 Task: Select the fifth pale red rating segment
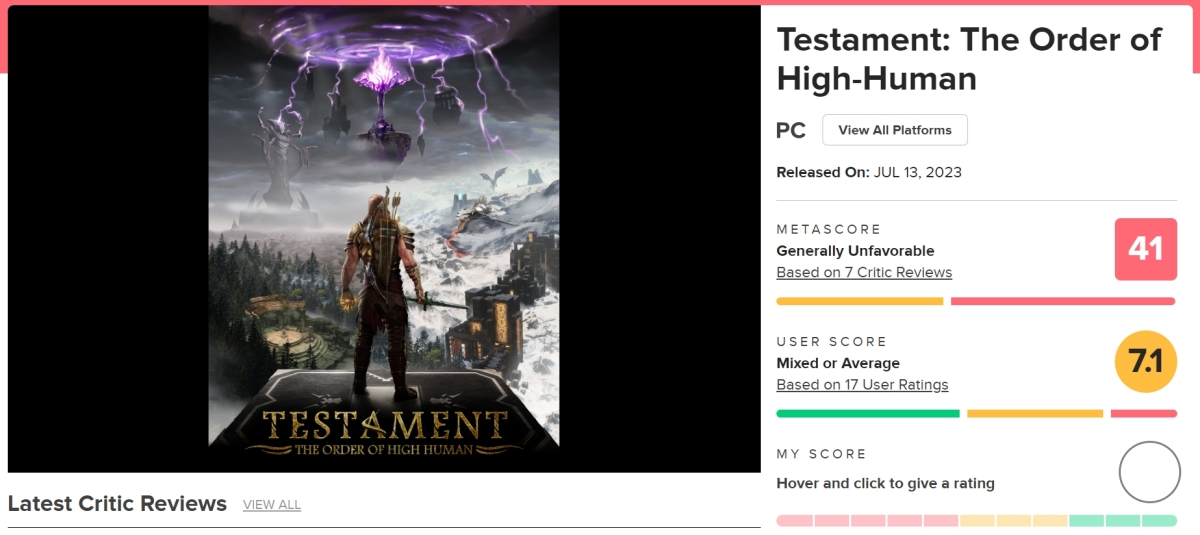tap(940, 521)
